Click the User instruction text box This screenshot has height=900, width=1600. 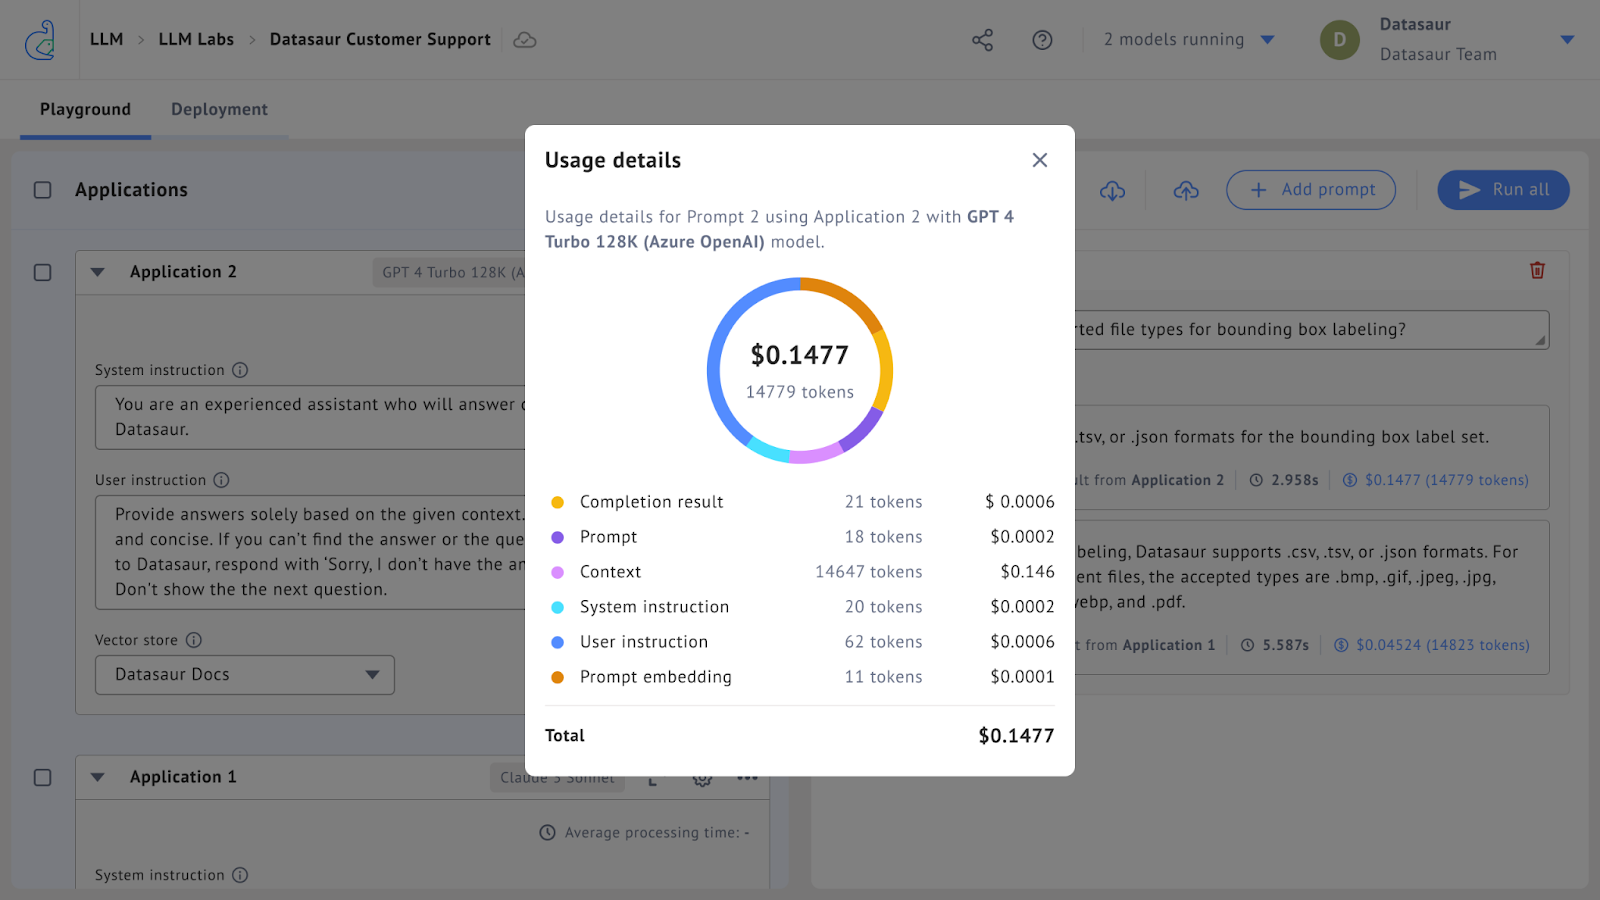pyautogui.click(x=310, y=552)
